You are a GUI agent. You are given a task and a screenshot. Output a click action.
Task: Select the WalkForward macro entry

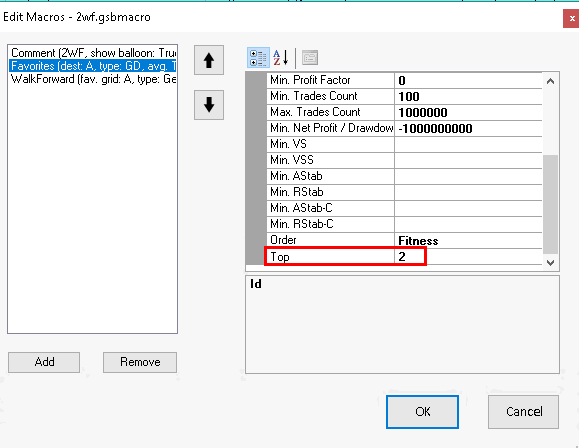tap(93, 79)
